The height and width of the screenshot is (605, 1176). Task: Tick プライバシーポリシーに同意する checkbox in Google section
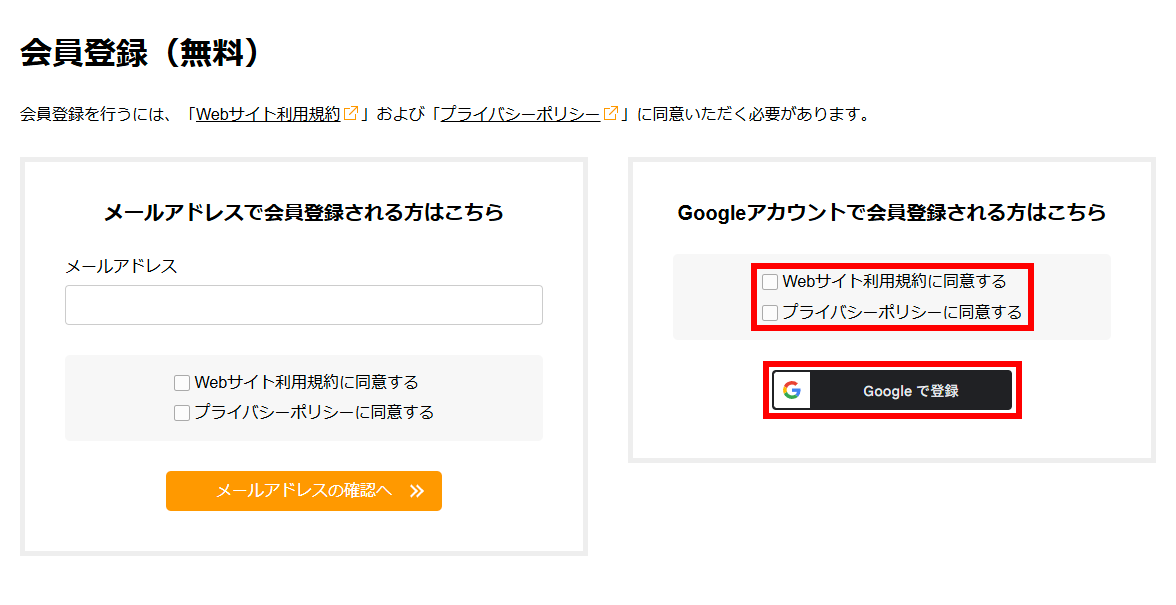[770, 313]
